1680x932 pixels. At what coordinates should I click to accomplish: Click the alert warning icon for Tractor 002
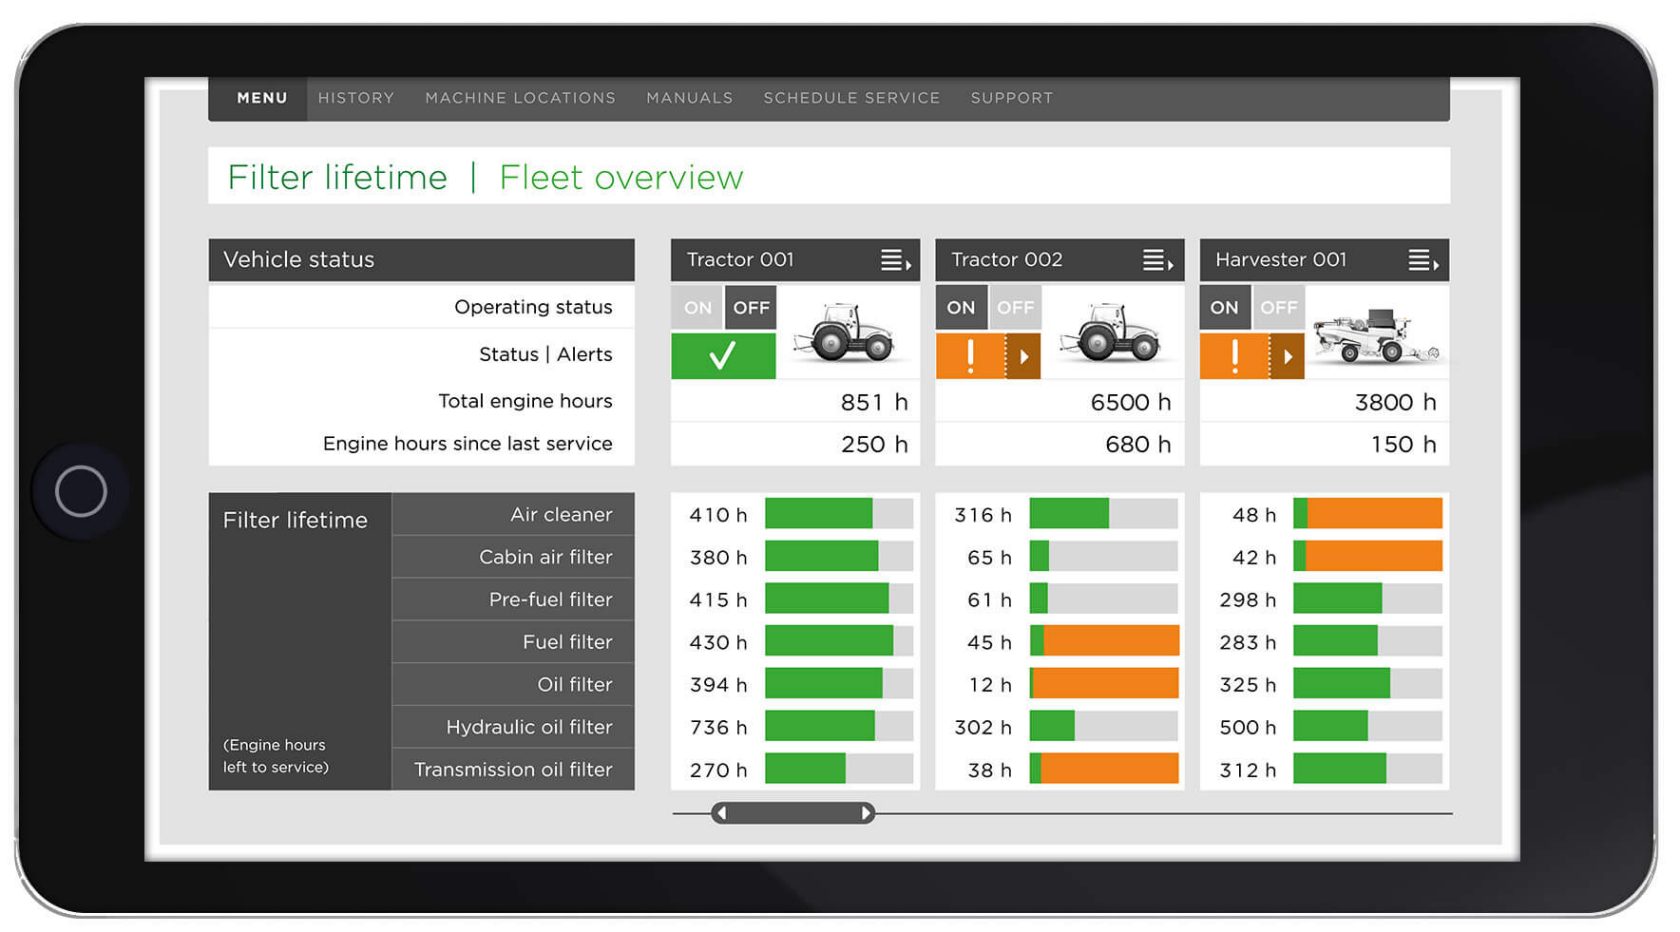(972, 354)
